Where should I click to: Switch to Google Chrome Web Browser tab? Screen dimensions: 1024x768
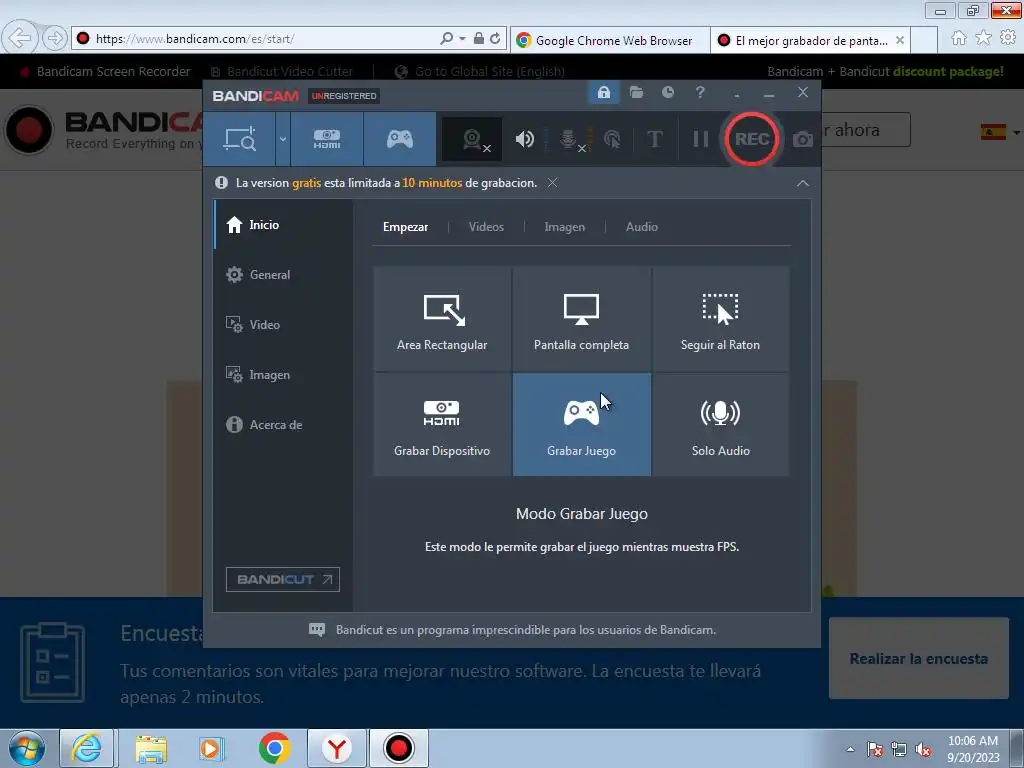(609, 40)
